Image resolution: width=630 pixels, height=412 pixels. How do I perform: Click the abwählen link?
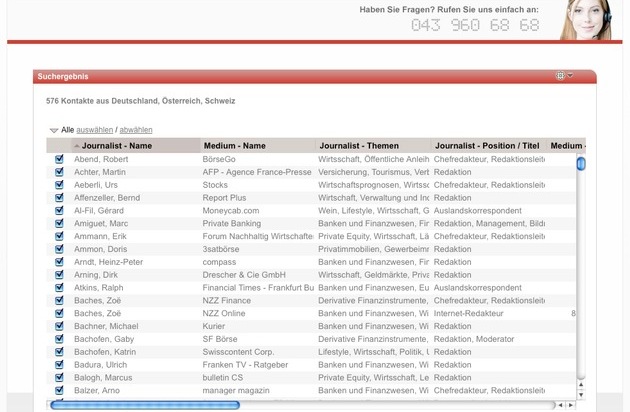click(136, 130)
